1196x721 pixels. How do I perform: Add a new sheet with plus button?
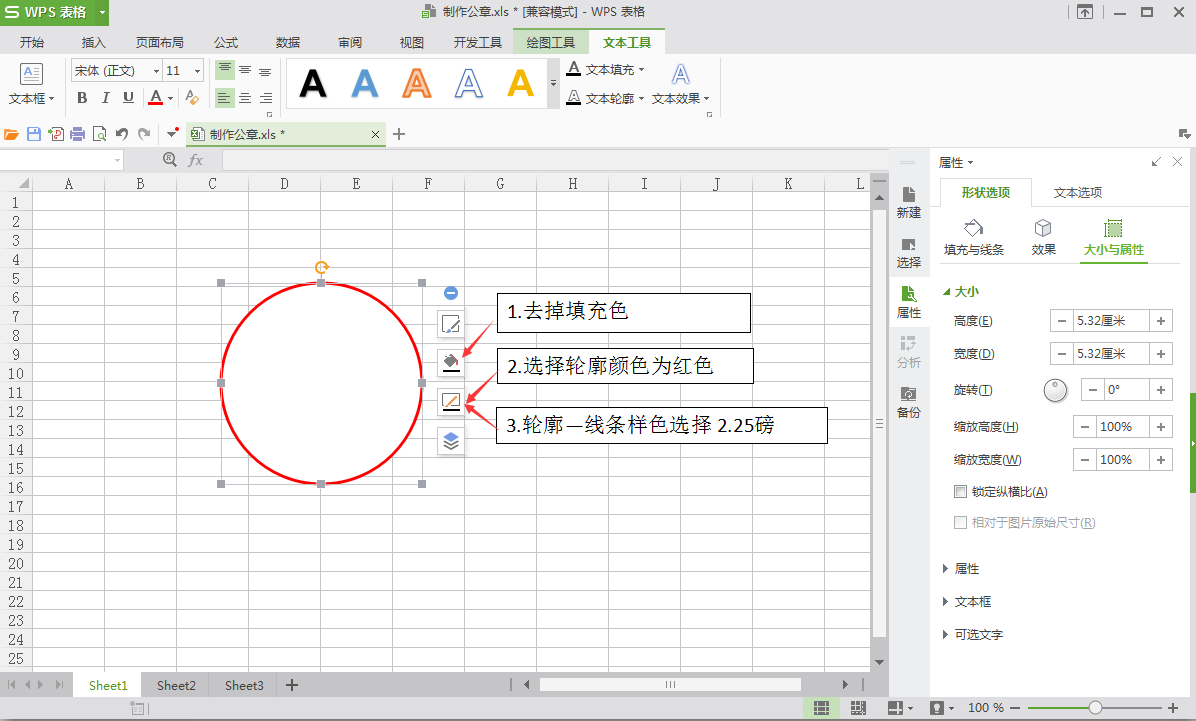[291, 685]
